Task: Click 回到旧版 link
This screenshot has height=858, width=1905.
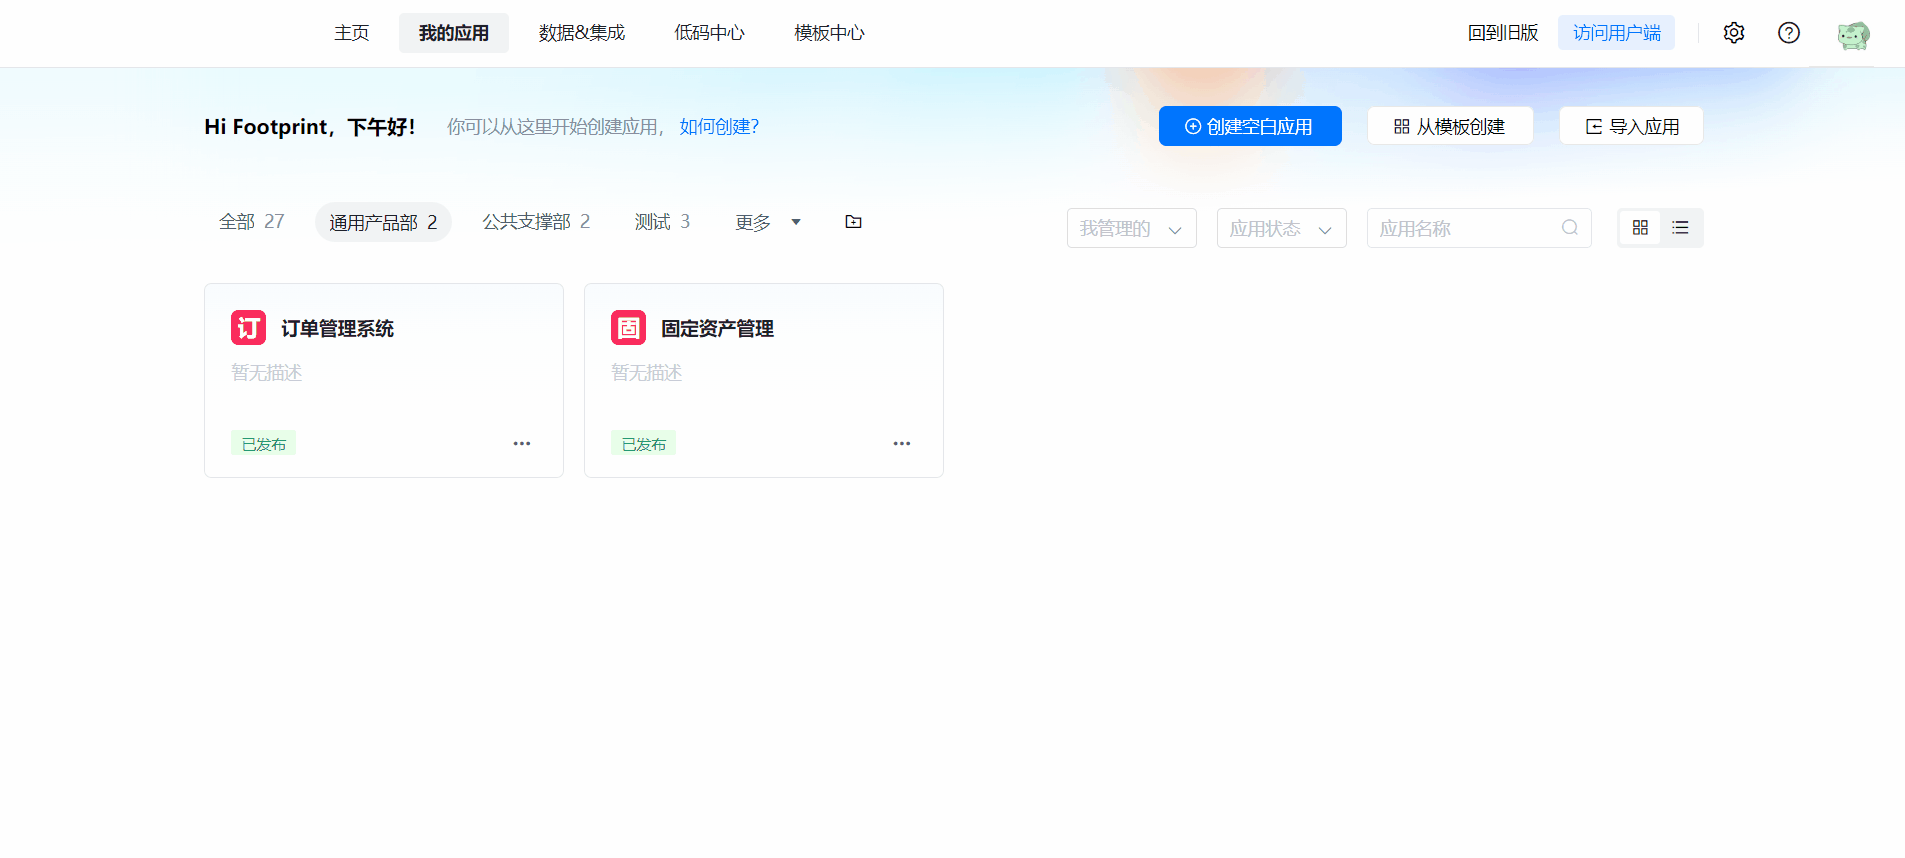Action: (1503, 33)
